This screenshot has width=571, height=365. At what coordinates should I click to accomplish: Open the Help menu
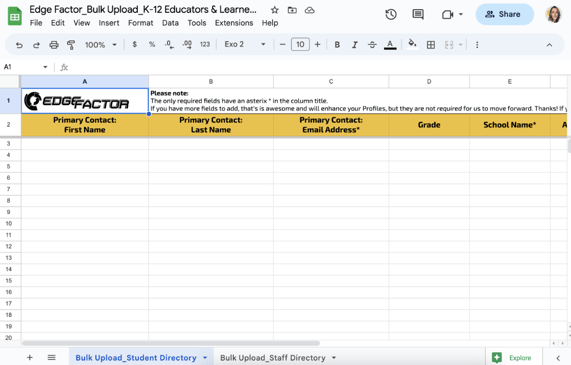pos(270,23)
